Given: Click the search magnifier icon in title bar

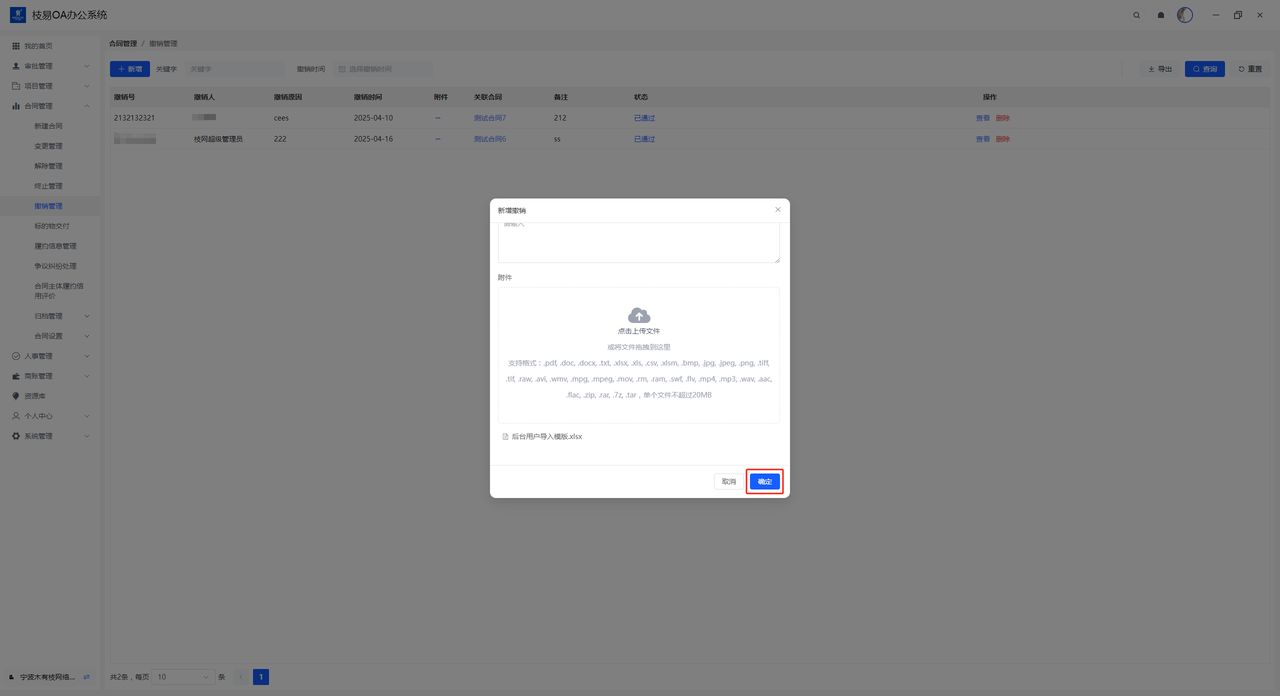Looking at the screenshot, I should coord(1136,15).
